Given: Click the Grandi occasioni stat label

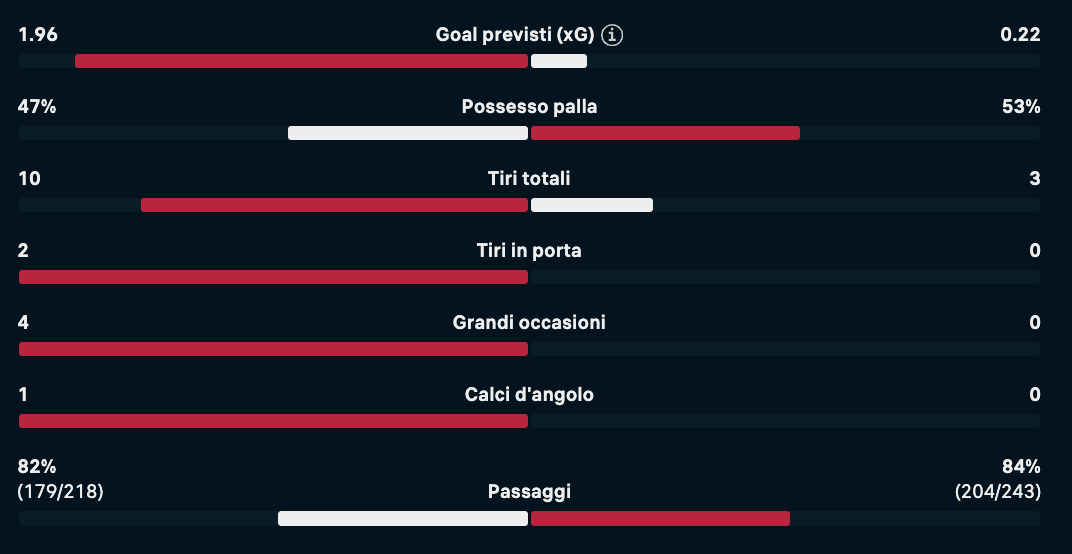Looking at the screenshot, I should coord(529,323).
